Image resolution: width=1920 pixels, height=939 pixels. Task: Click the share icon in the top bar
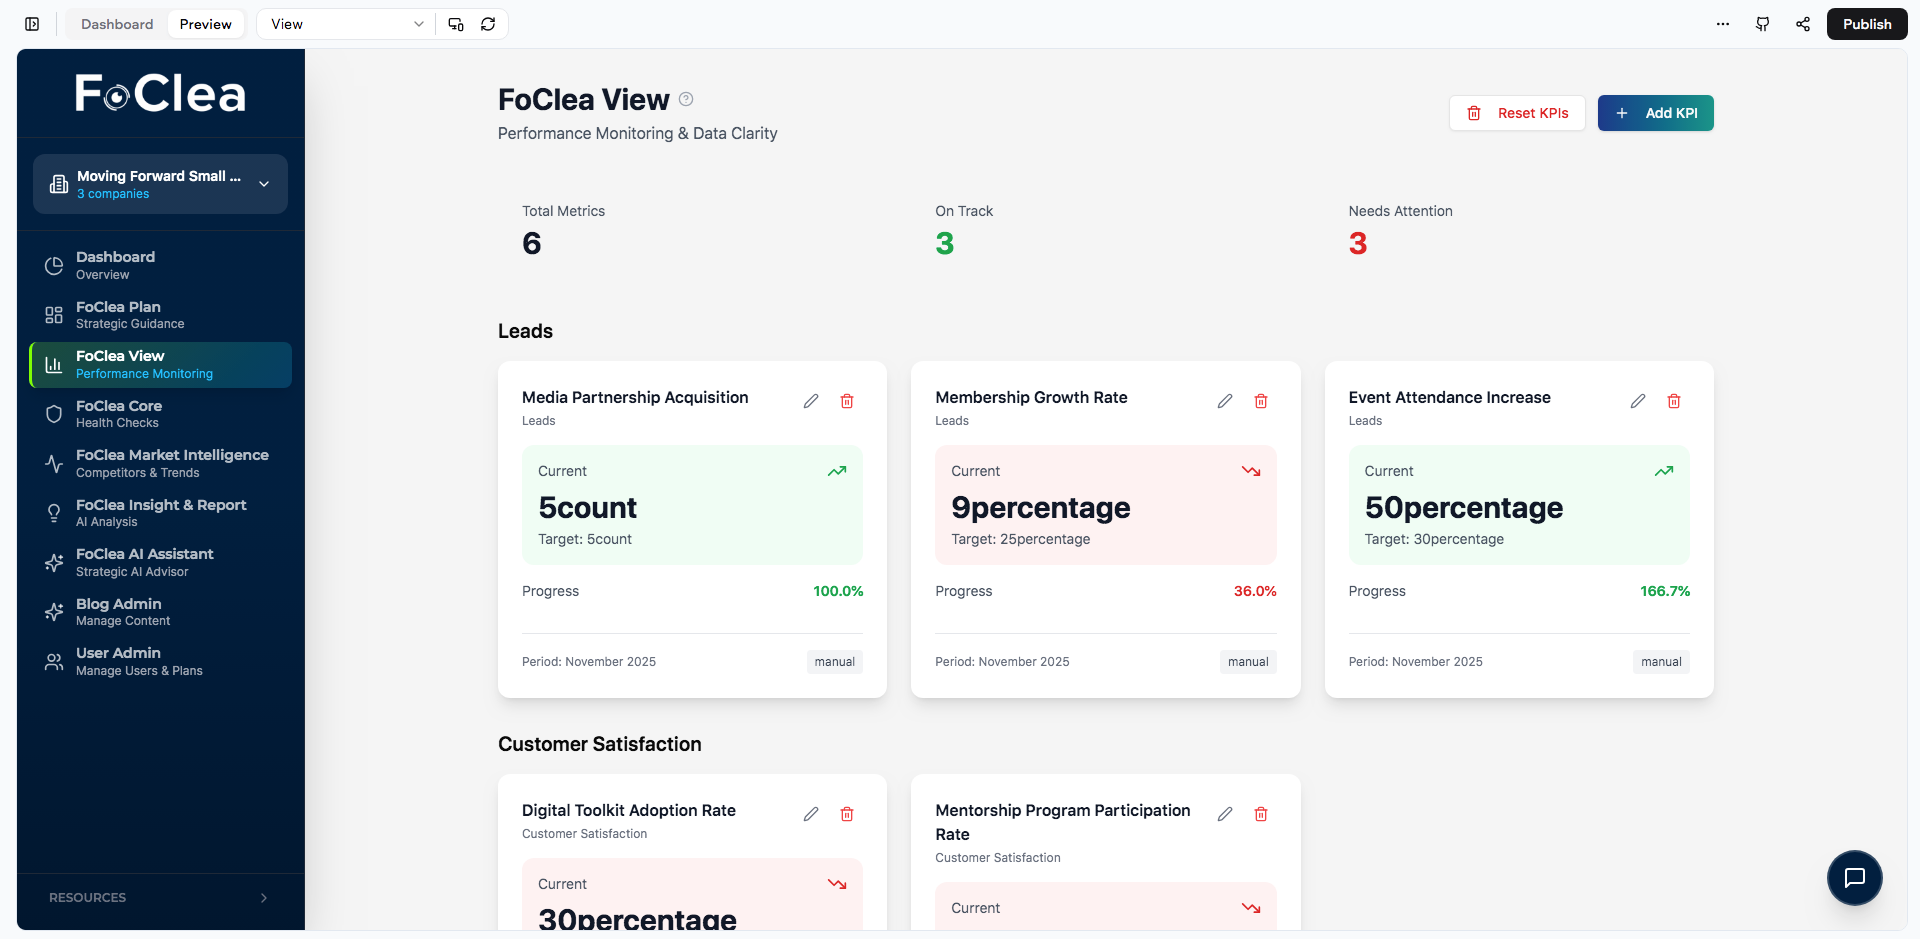[x=1803, y=23]
